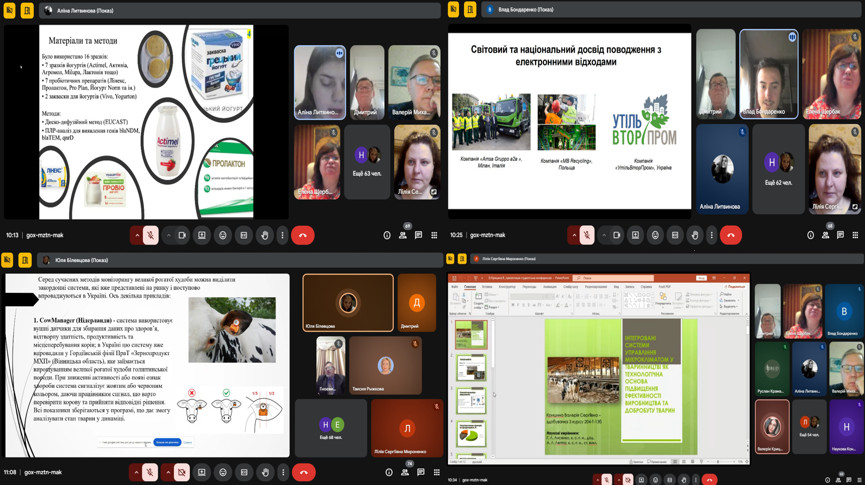The image size is (865, 485).
Task: Open activities grid icon in 10:25 meeting
Action: coord(855,236)
